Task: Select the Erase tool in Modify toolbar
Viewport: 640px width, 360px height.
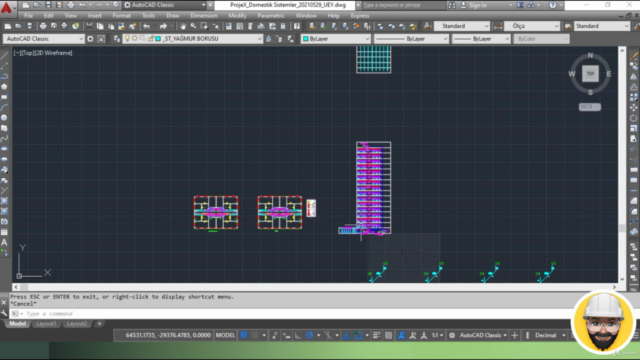Action: pos(634,56)
